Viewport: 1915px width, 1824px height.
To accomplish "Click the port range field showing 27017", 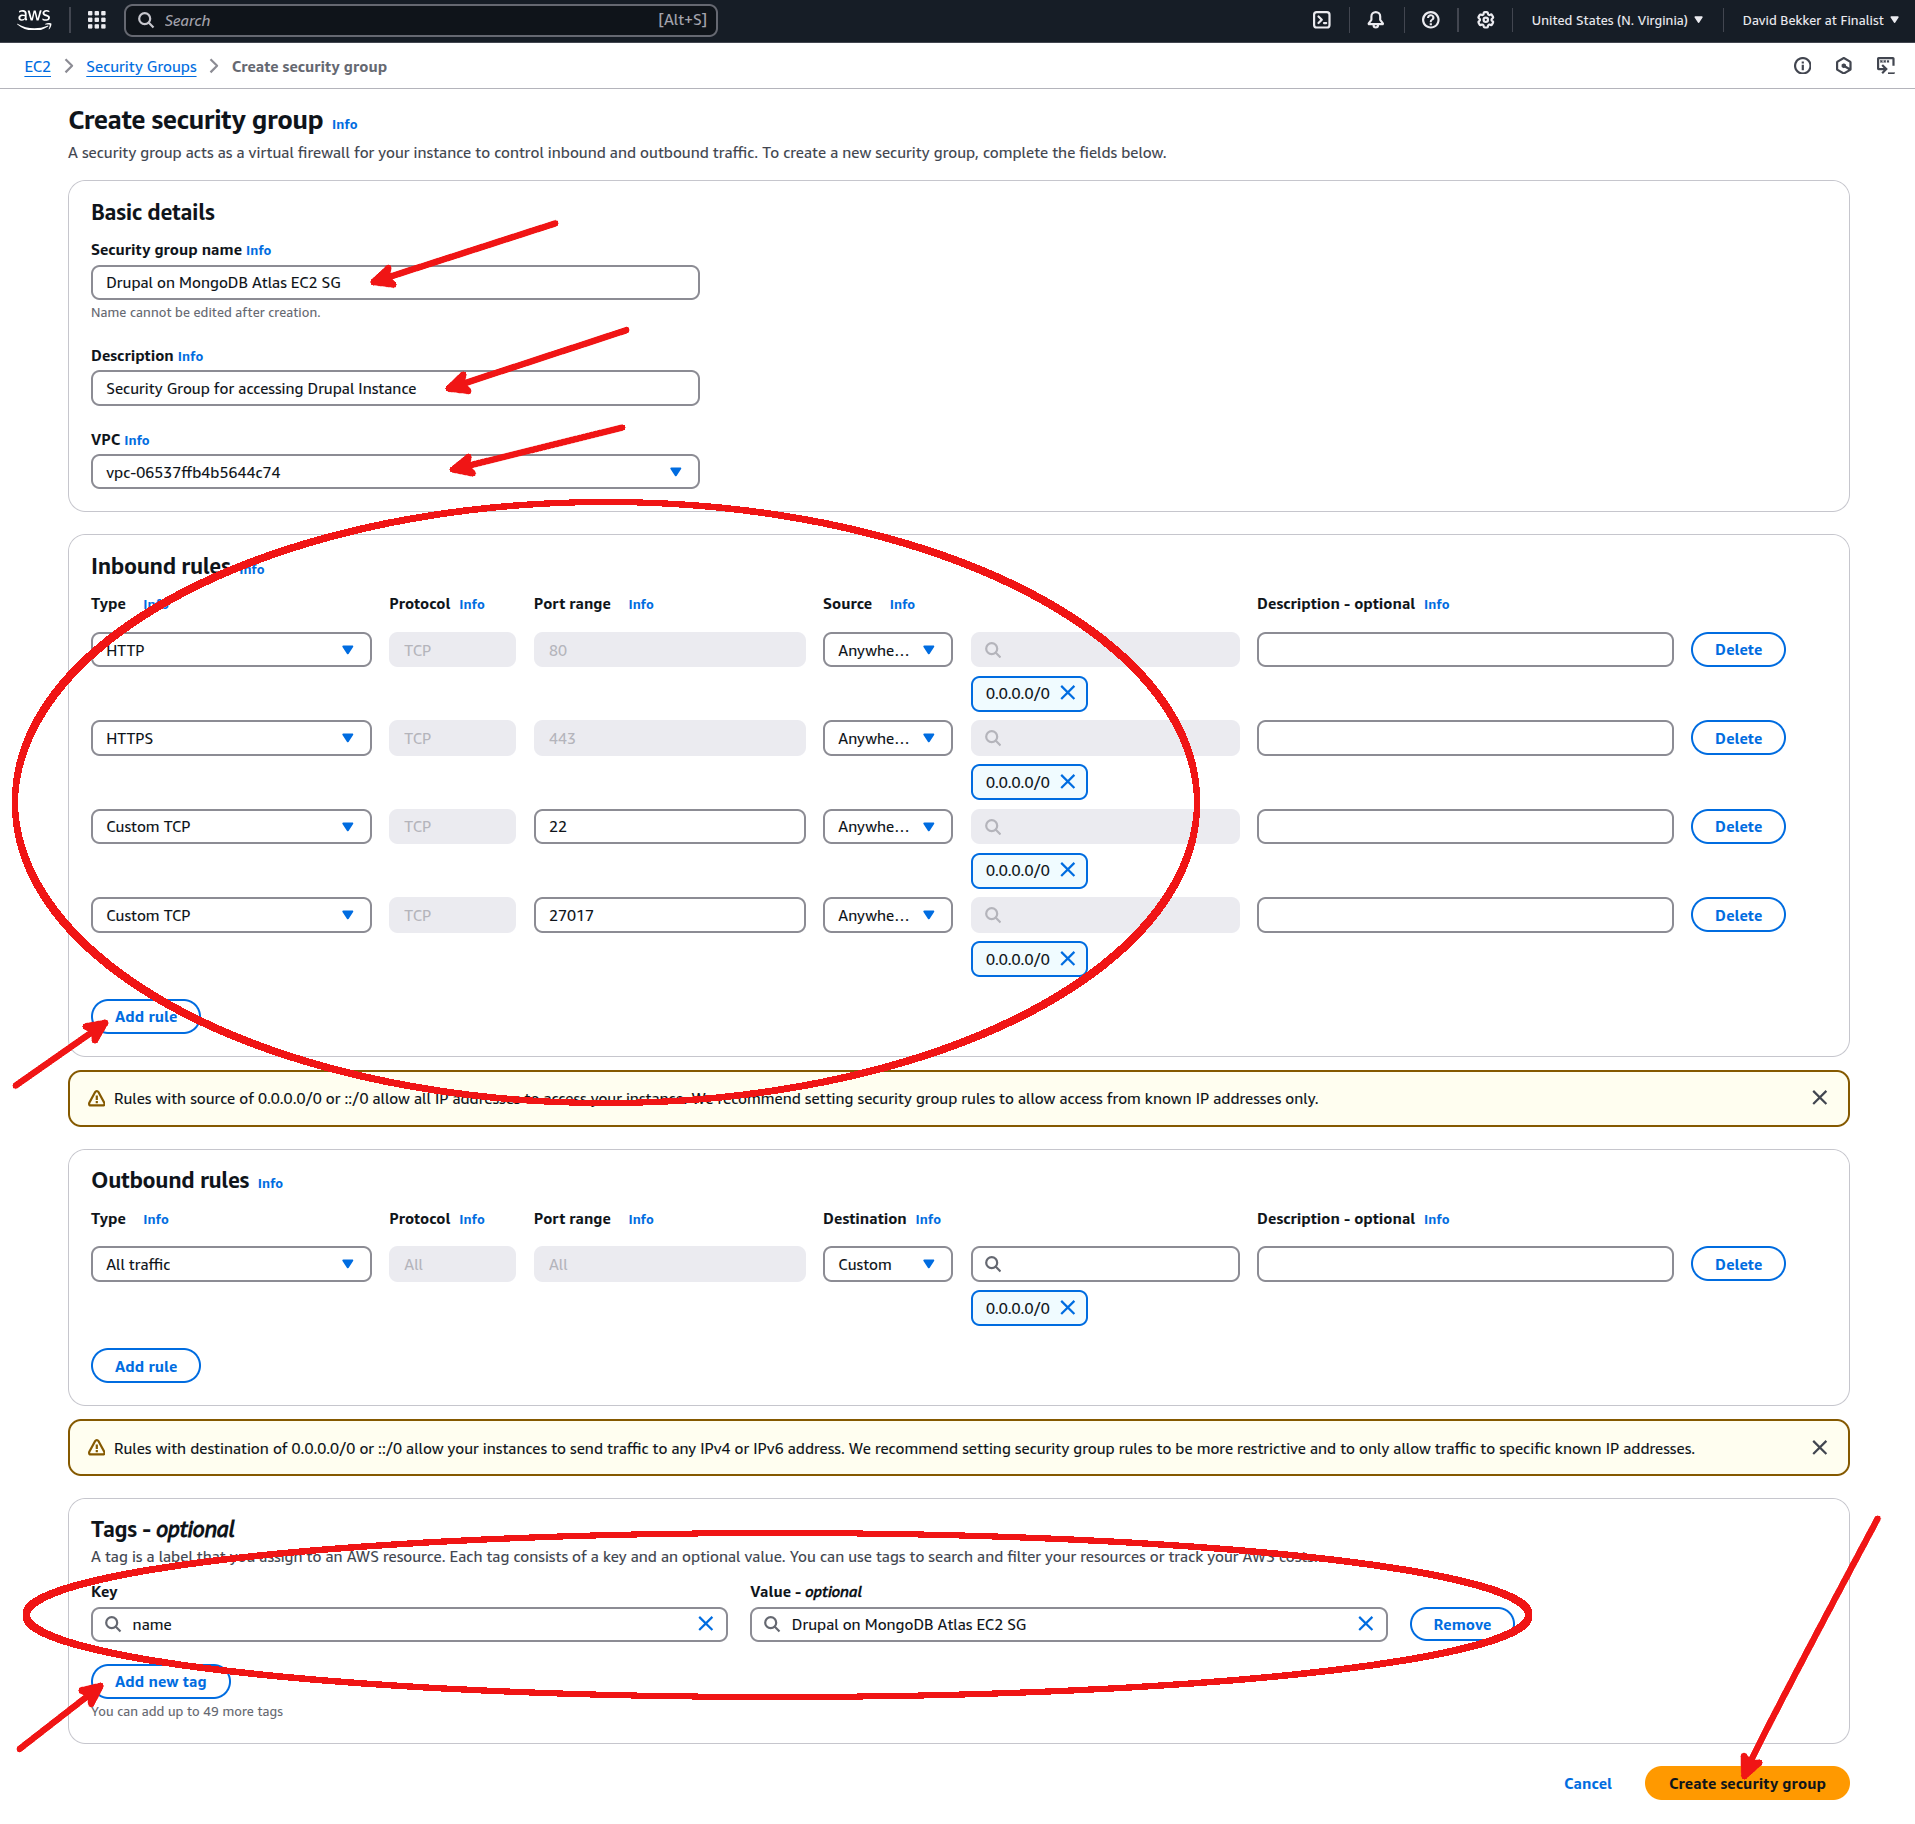I will click(669, 915).
